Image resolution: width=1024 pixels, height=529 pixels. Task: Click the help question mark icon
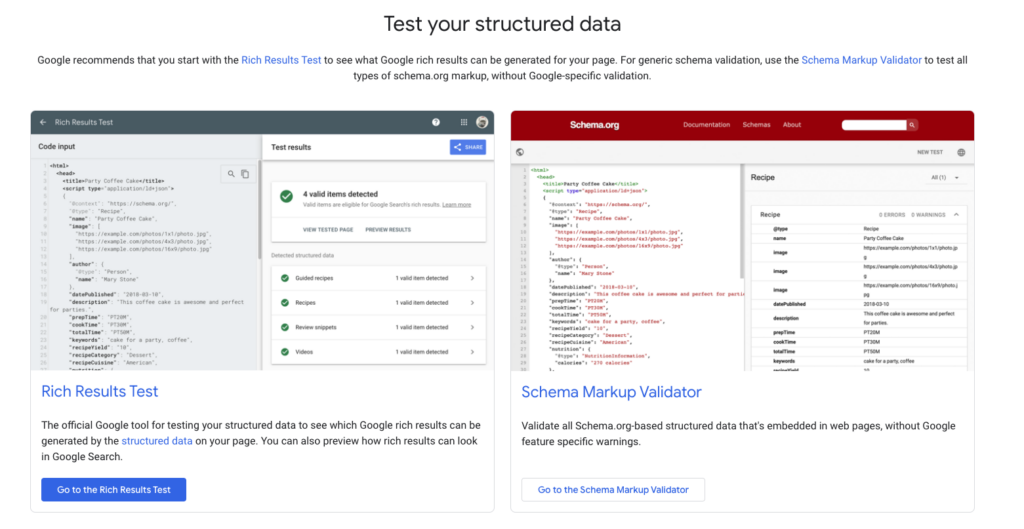point(436,122)
